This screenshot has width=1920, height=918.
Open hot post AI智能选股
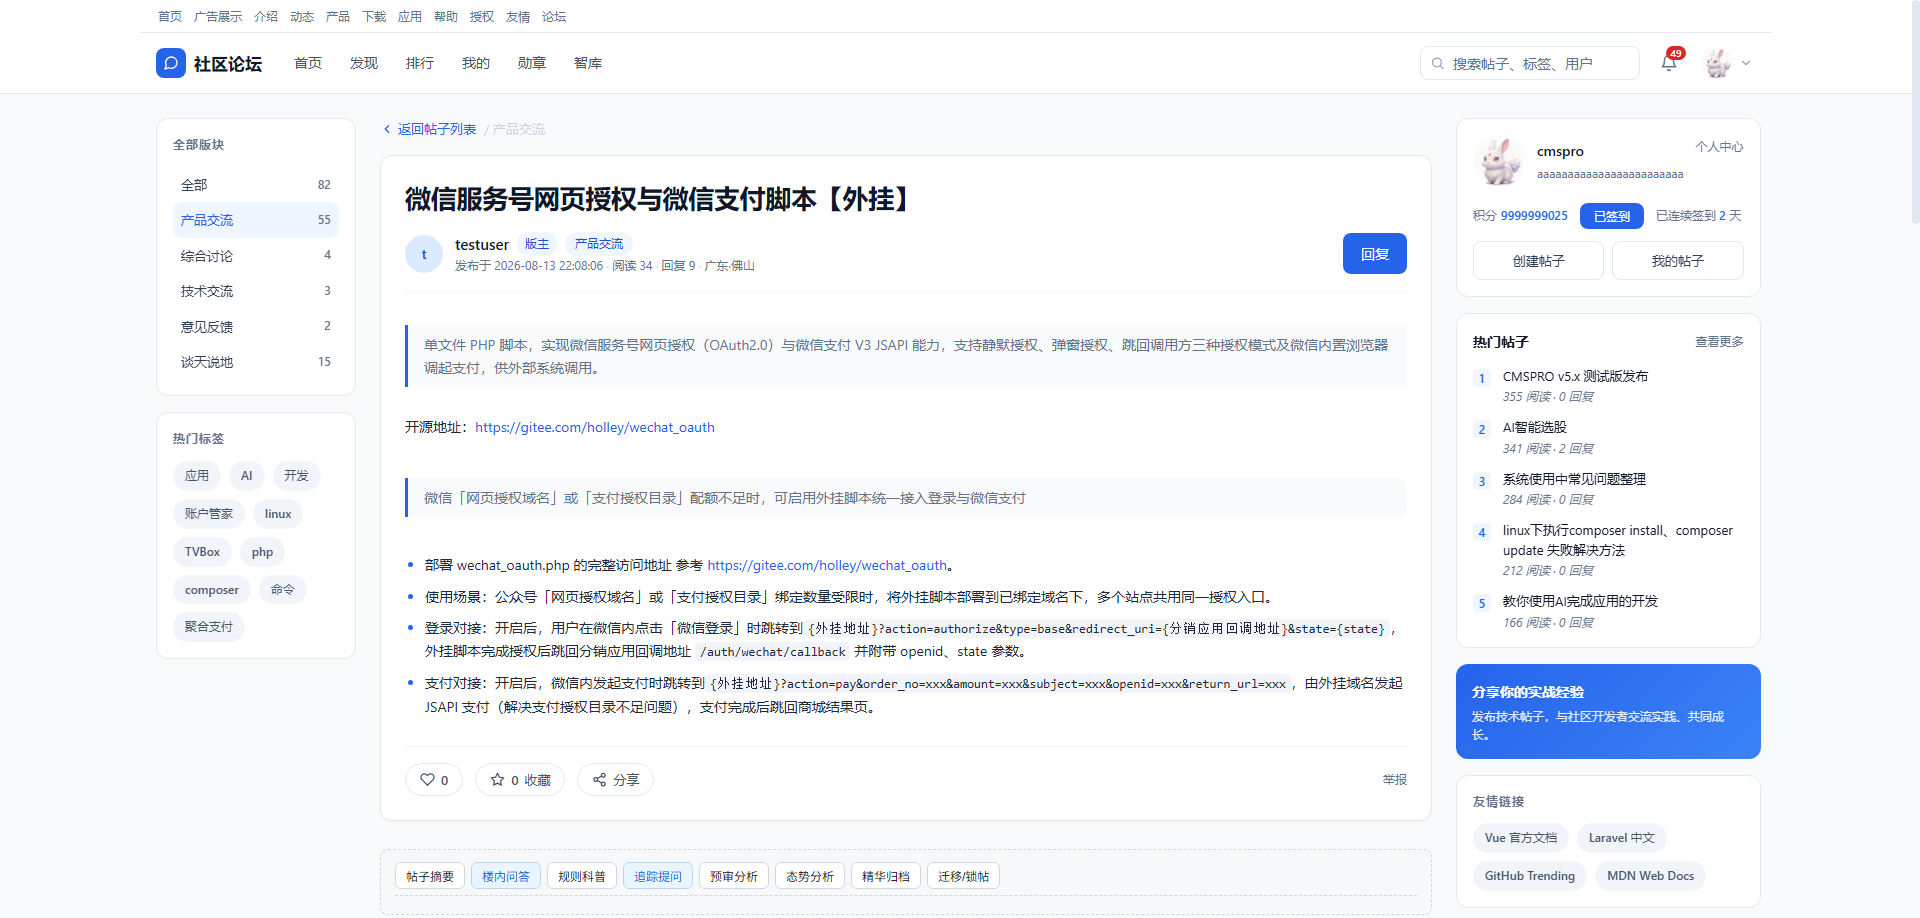tap(1535, 428)
